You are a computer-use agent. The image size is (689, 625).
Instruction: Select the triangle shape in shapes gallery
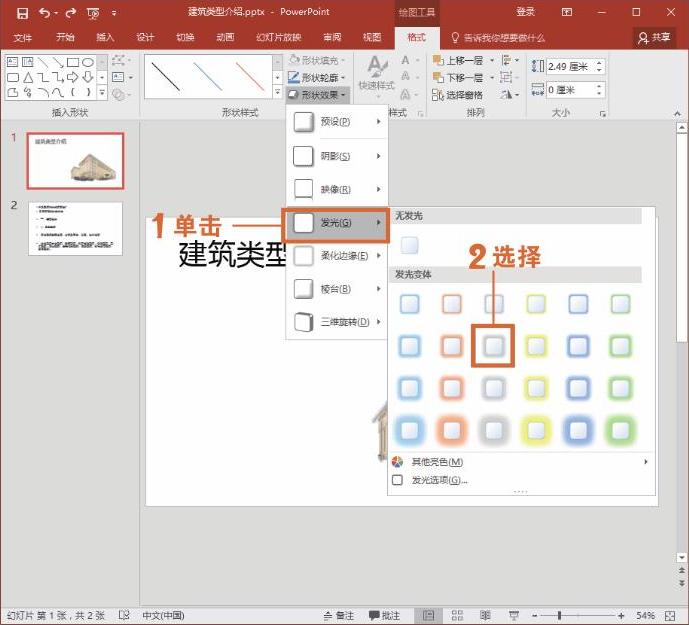tap(28, 78)
